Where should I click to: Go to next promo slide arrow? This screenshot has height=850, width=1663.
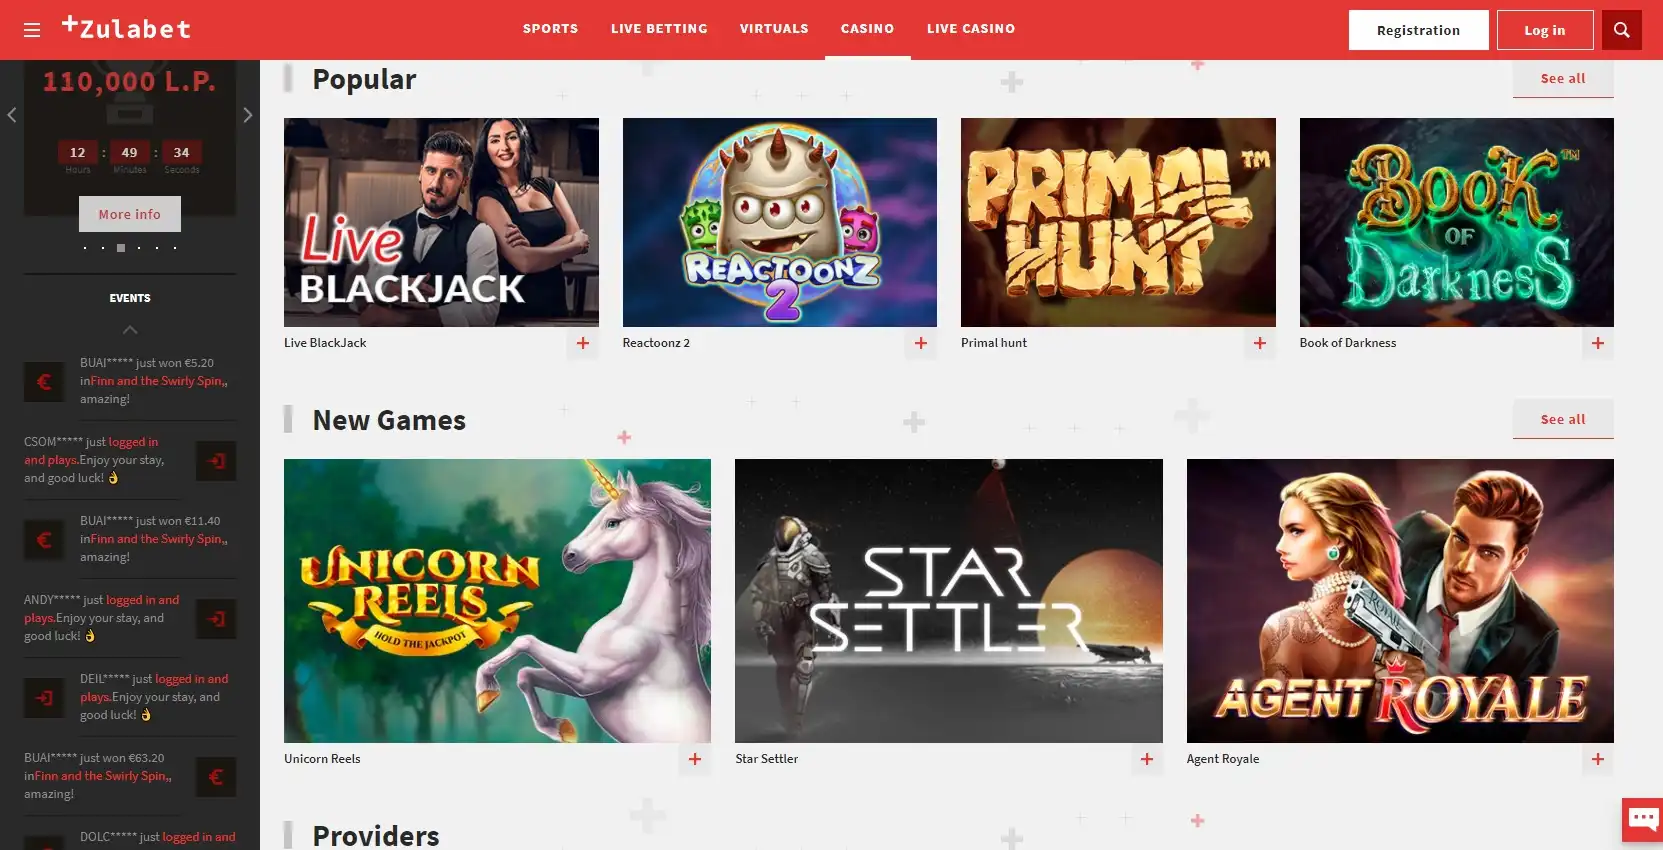click(x=248, y=115)
